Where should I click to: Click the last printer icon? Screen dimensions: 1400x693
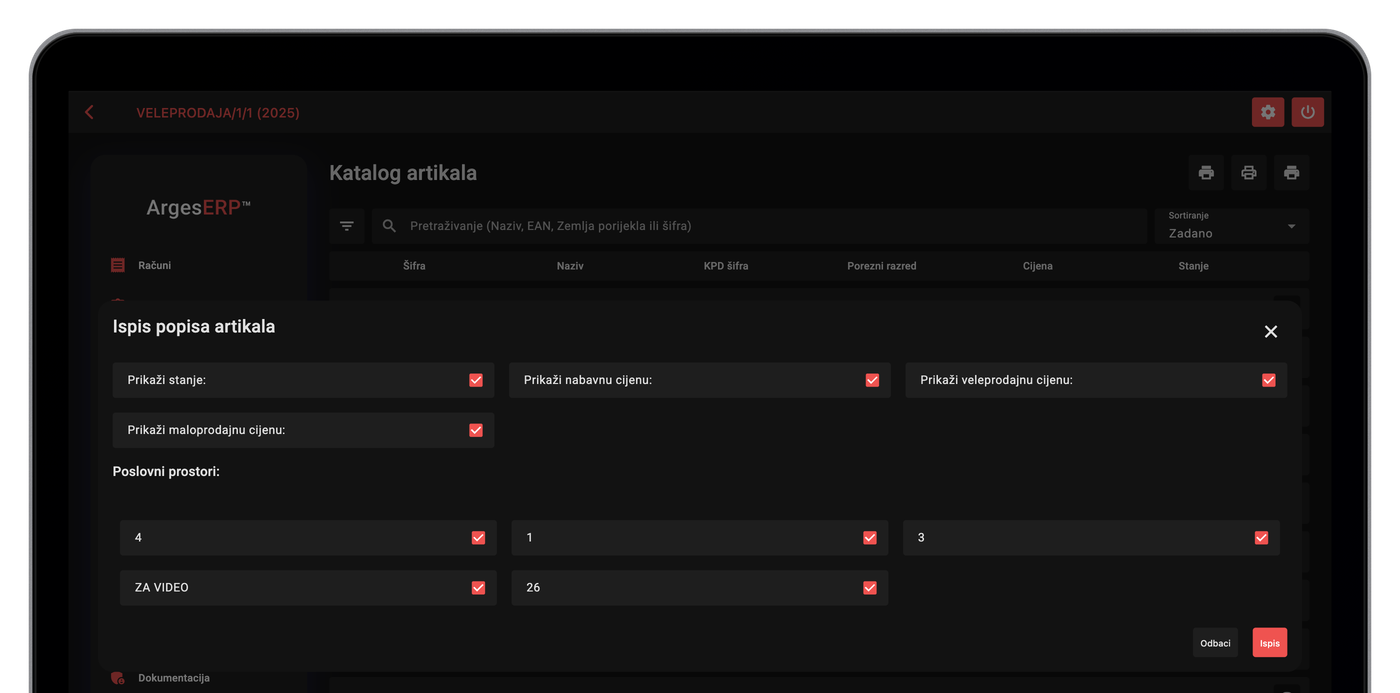(1292, 173)
